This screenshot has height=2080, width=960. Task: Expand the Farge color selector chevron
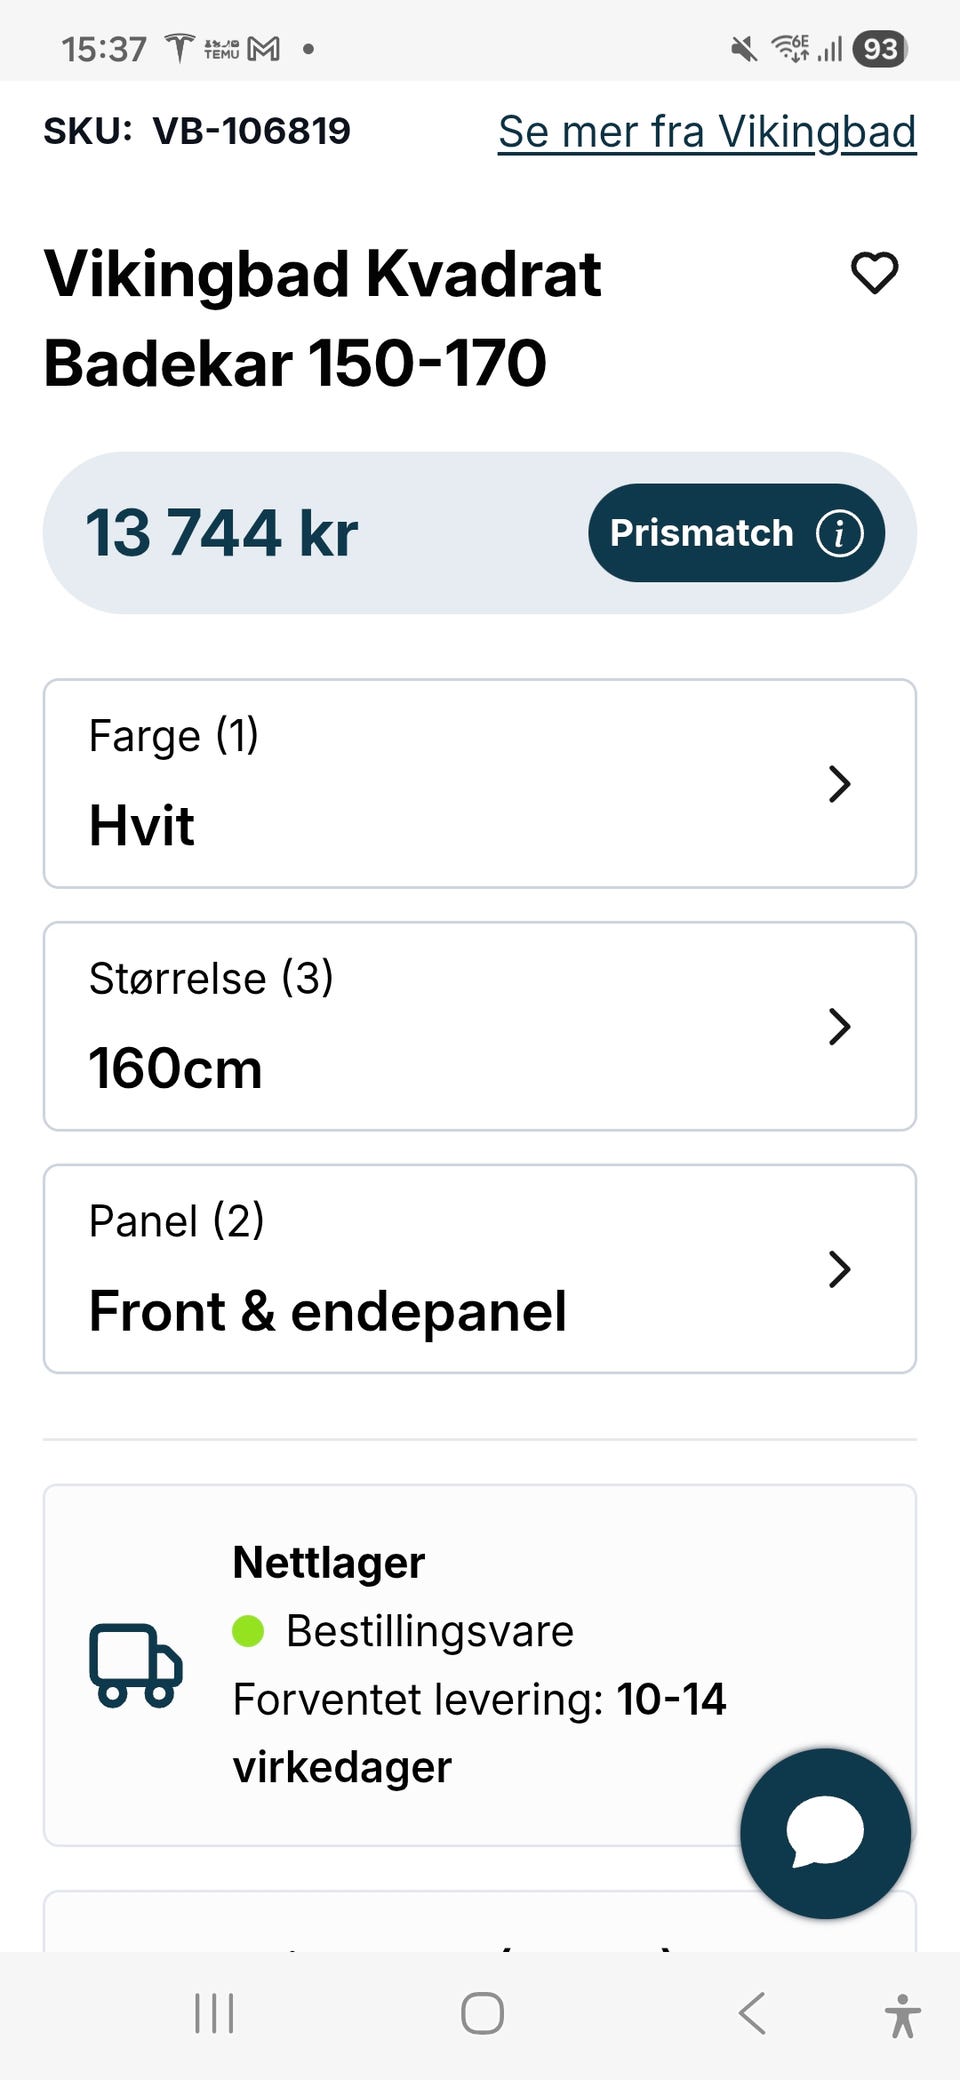click(839, 784)
